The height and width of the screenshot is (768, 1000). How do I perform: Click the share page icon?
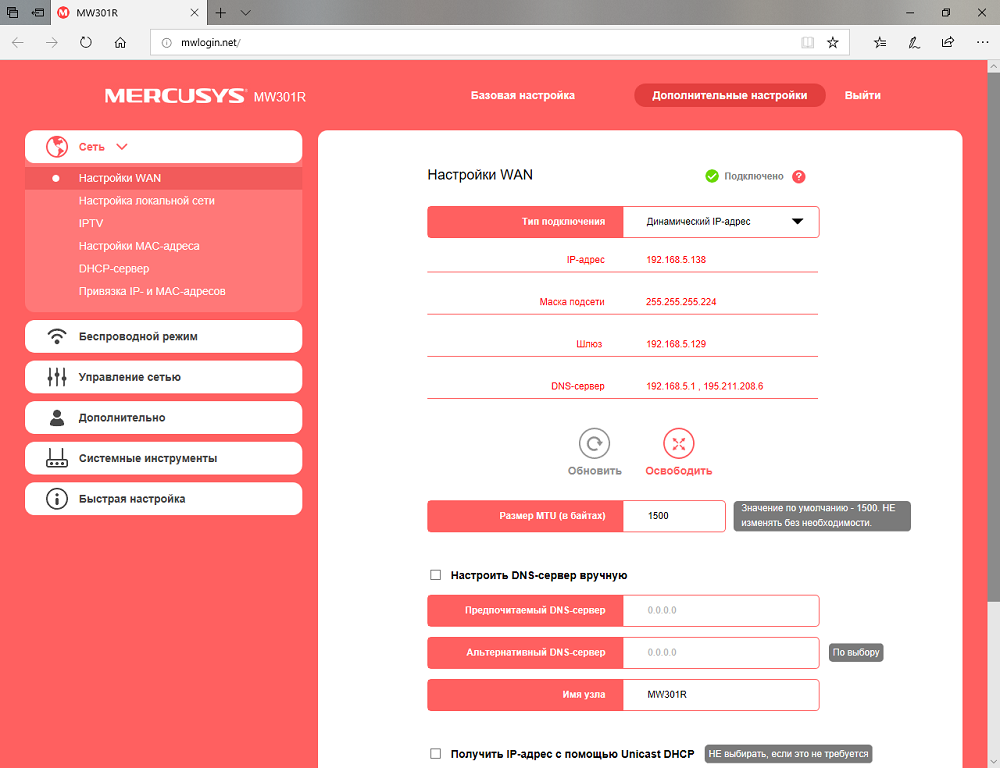pos(948,43)
